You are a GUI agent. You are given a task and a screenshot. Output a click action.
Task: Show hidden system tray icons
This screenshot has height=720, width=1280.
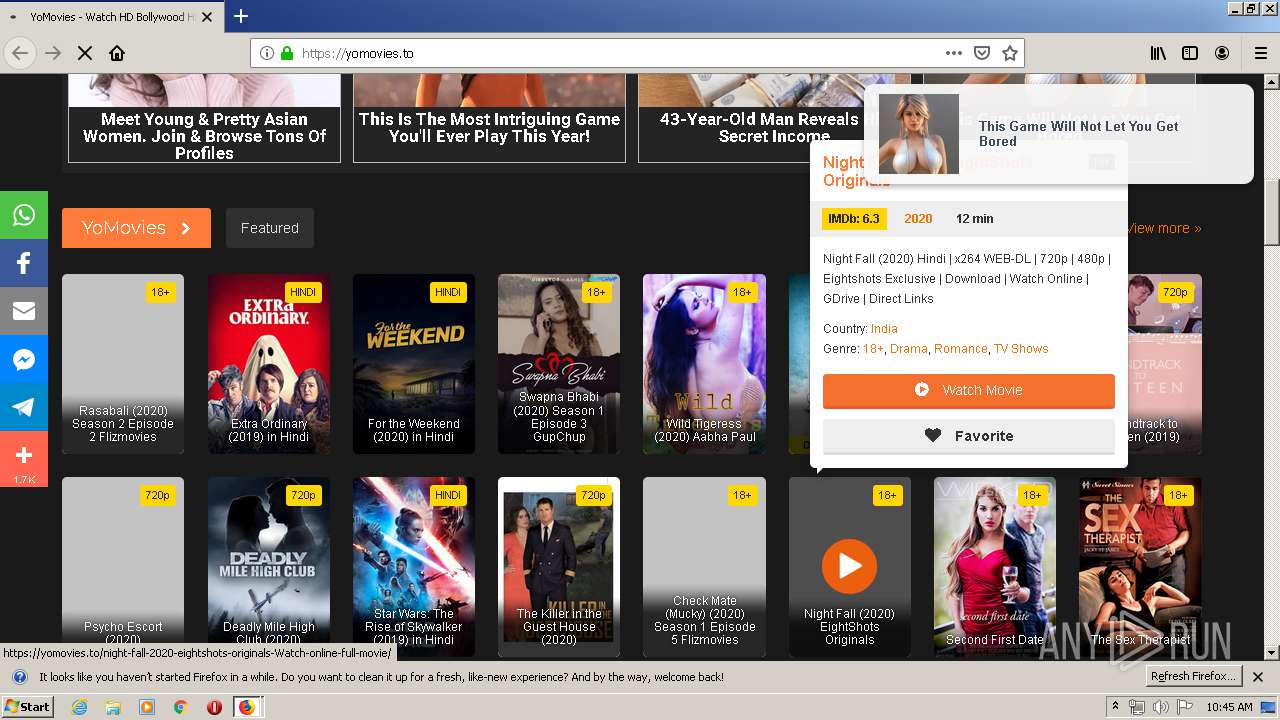(x=1115, y=707)
